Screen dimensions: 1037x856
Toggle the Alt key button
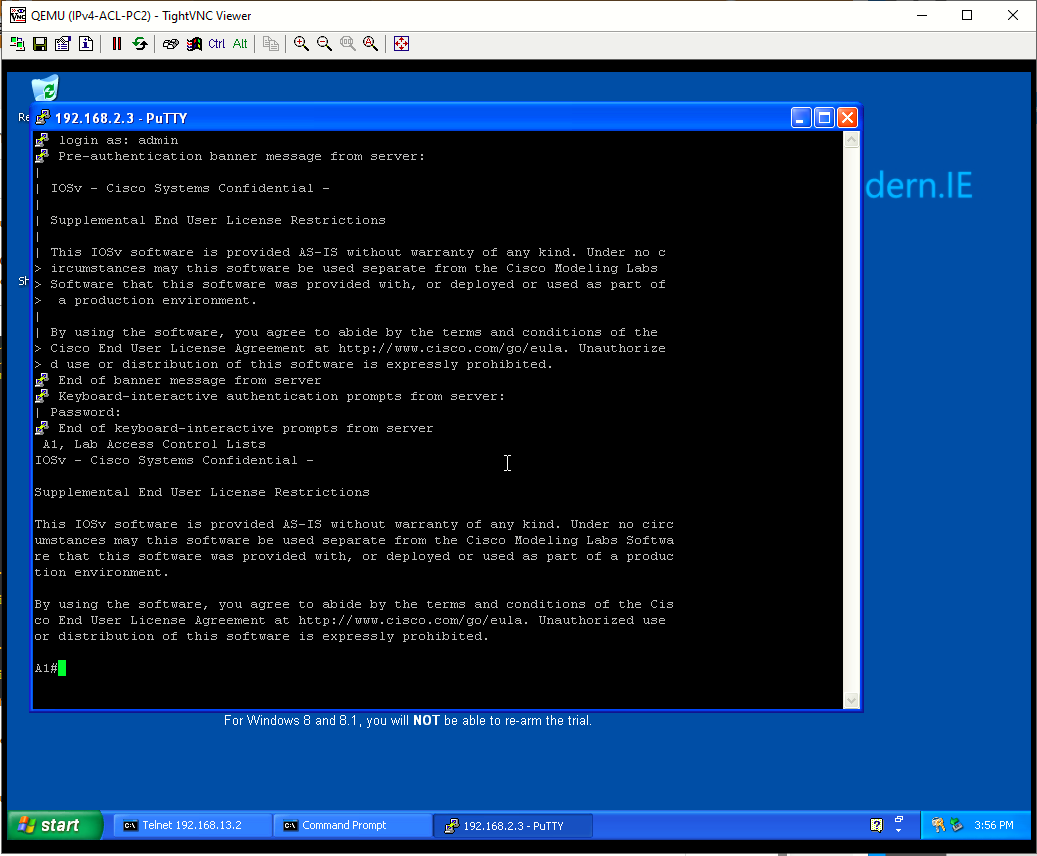pos(240,44)
